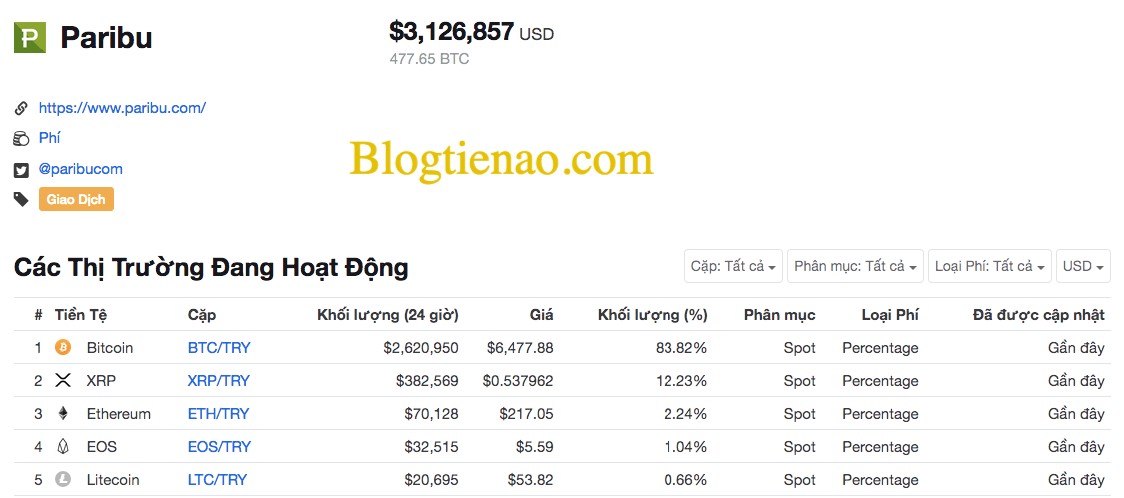Image resolution: width=1124 pixels, height=498 pixels.
Task: Open the Phí fees link
Action: click(x=49, y=138)
